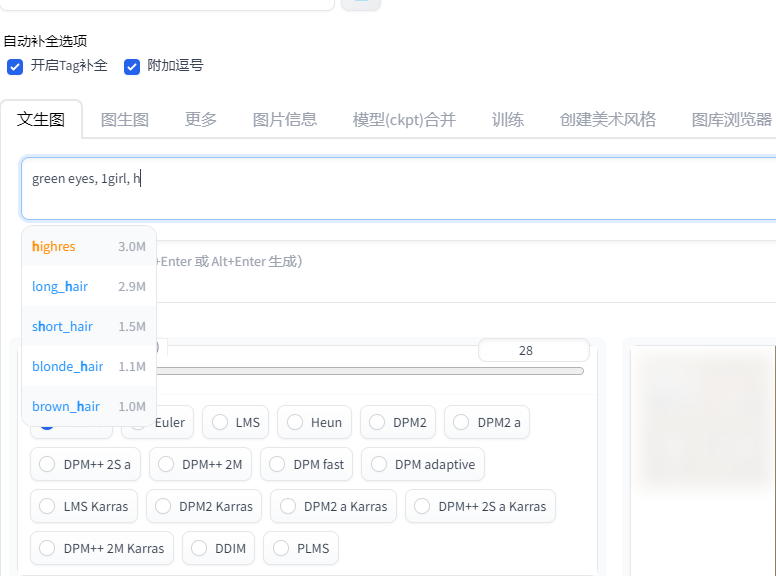Viewport: 776px width, 576px height.
Task: Uncheck the 附加逗号 option
Action: (132, 66)
